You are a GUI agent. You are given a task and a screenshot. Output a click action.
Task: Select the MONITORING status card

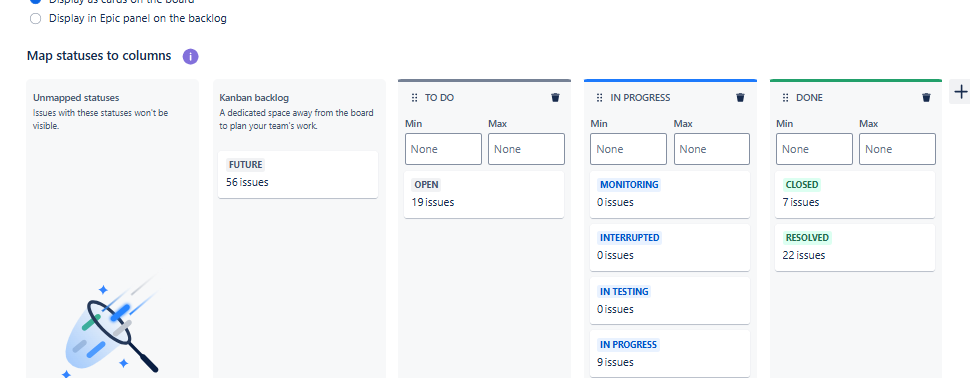(x=670, y=194)
